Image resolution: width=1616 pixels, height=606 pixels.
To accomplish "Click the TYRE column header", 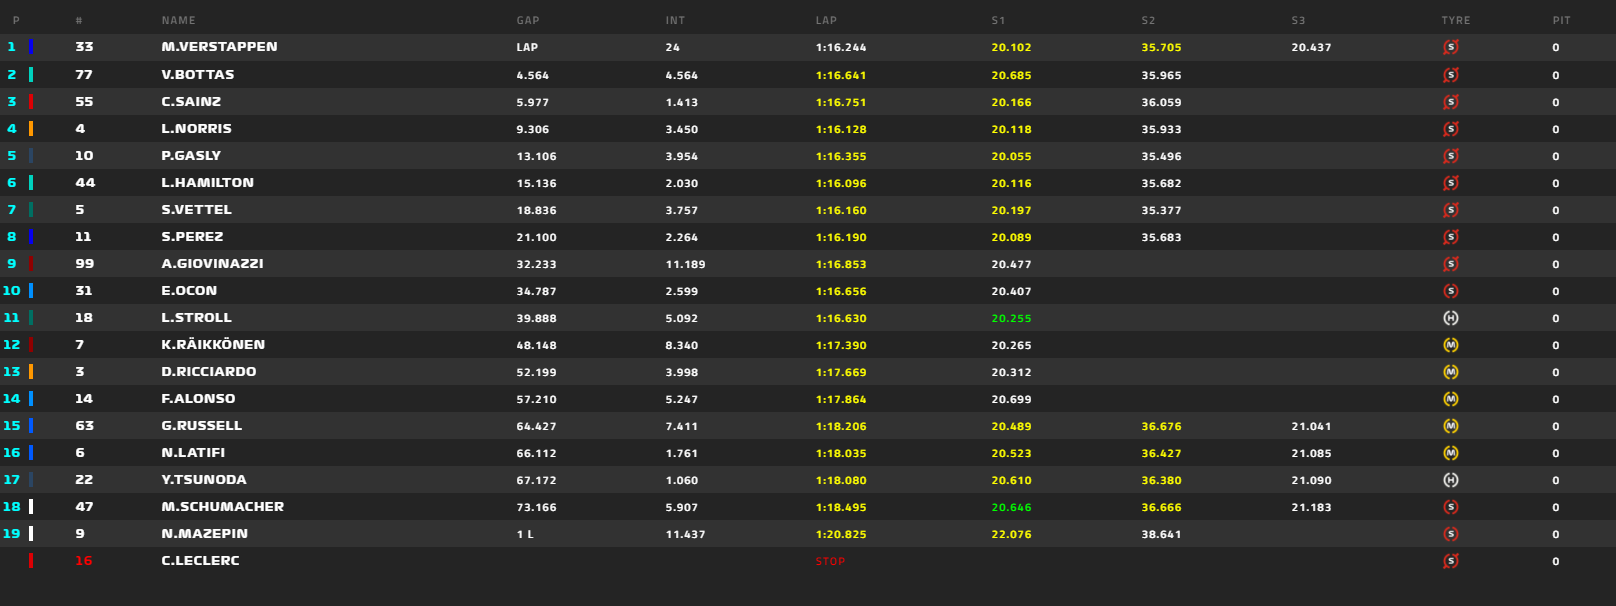I will [1455, 20].
